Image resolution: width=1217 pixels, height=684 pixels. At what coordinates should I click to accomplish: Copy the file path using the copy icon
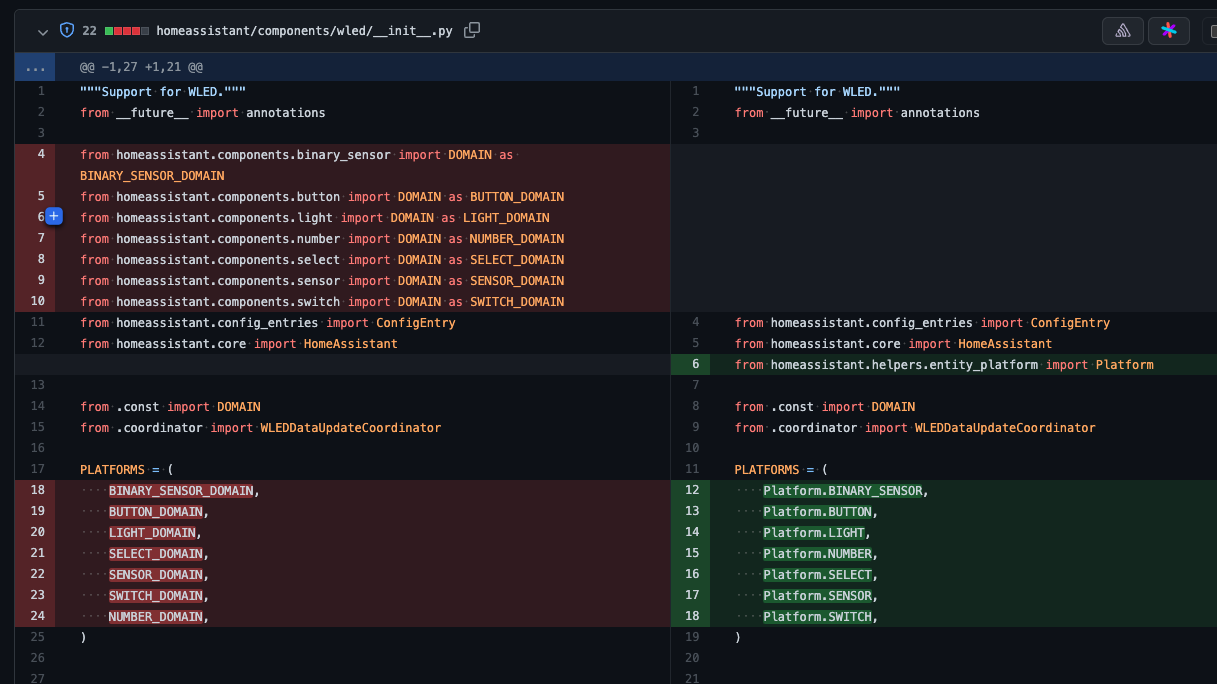click(471, 31)
